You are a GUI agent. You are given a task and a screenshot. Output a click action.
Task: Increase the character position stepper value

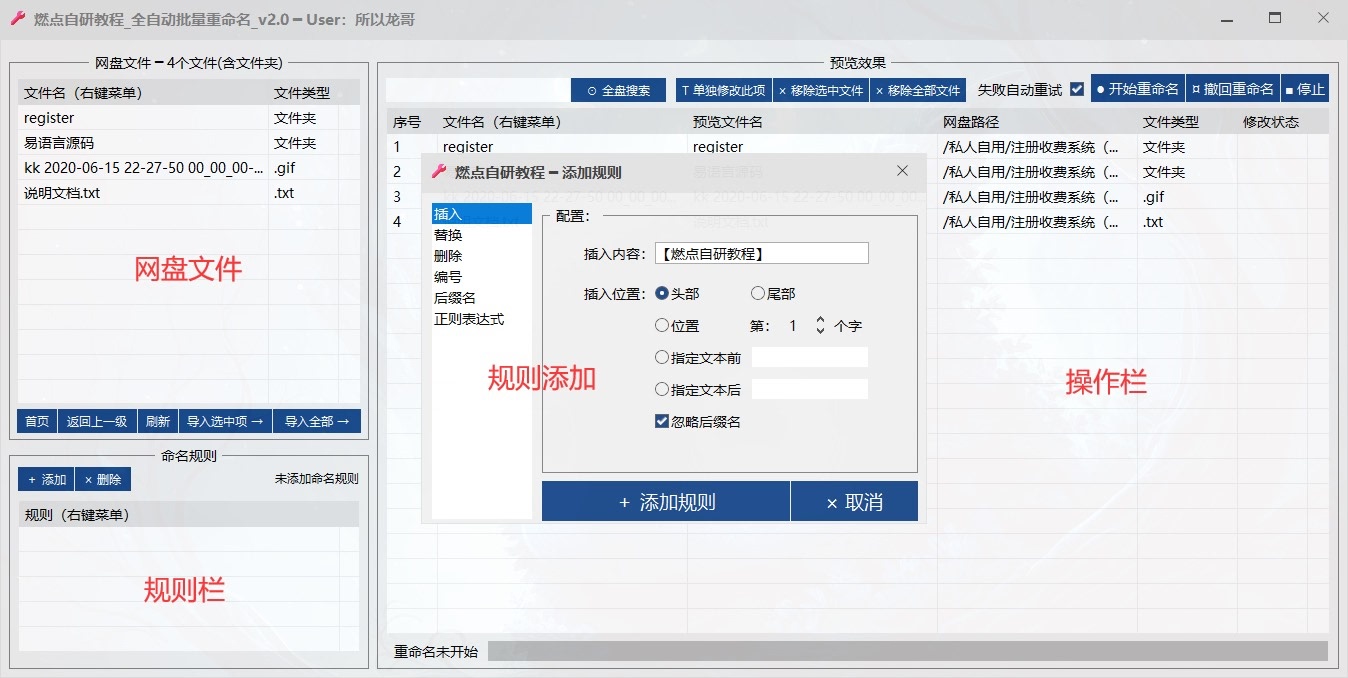tap(820, 320)
